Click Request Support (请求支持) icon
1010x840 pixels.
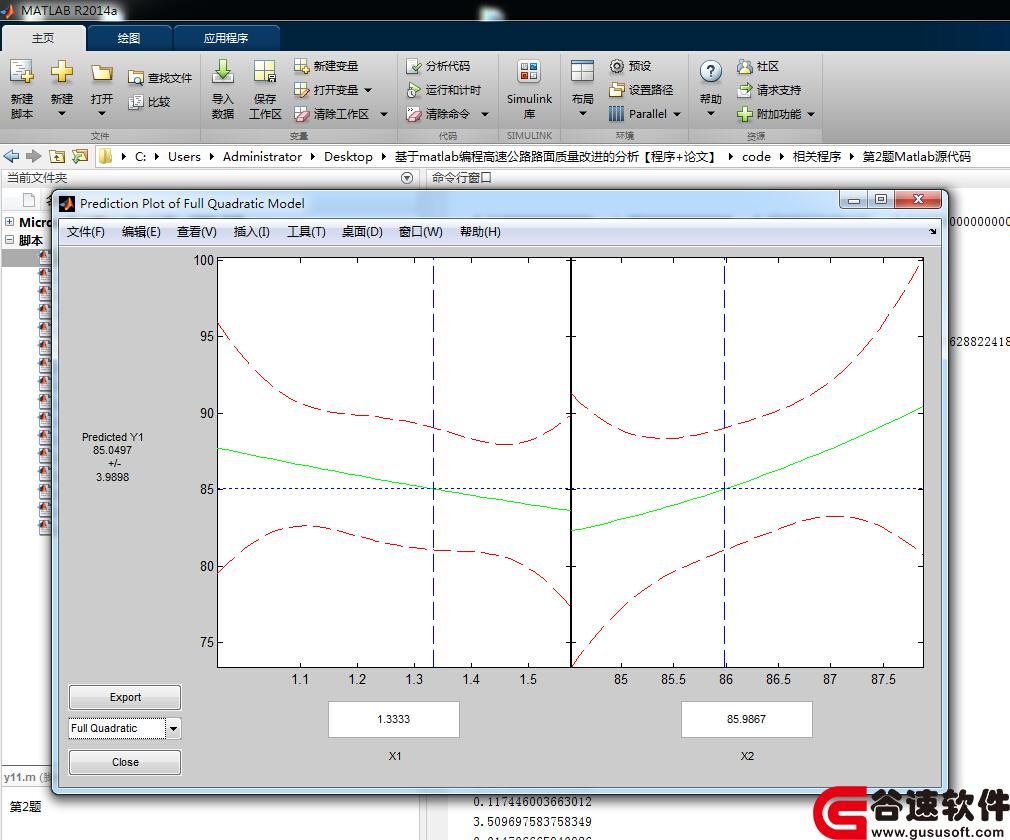[745, 90]
